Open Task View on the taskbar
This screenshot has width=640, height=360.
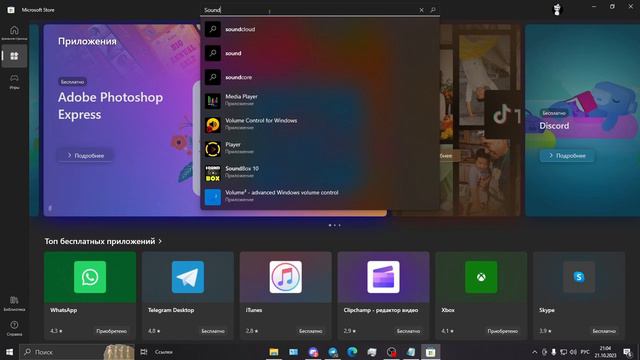pos(144,352)
